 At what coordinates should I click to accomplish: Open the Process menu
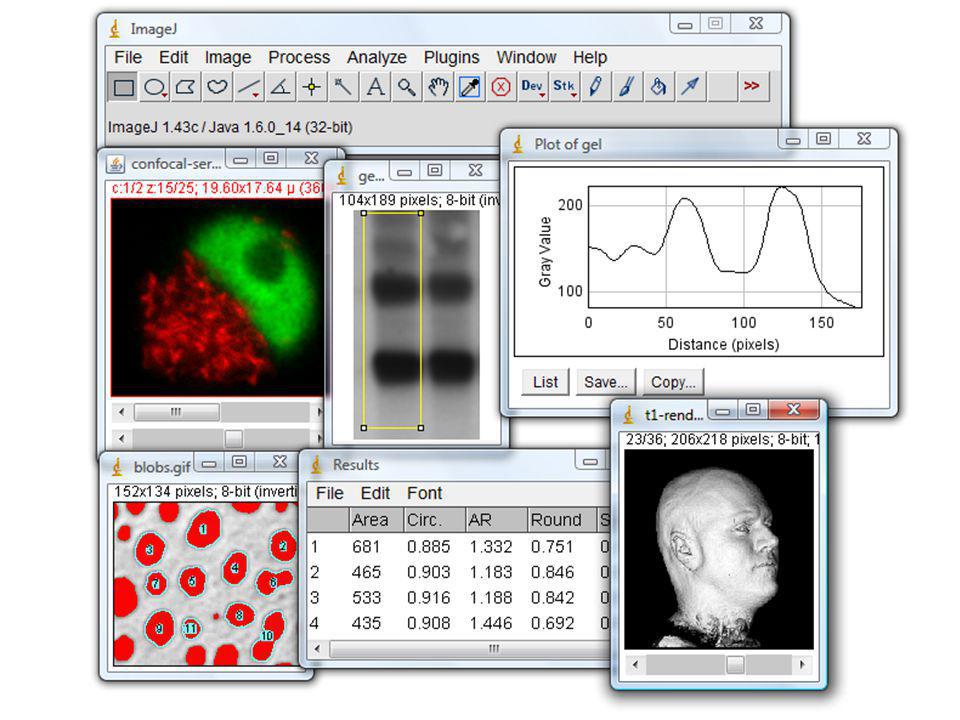click(299, 58)
